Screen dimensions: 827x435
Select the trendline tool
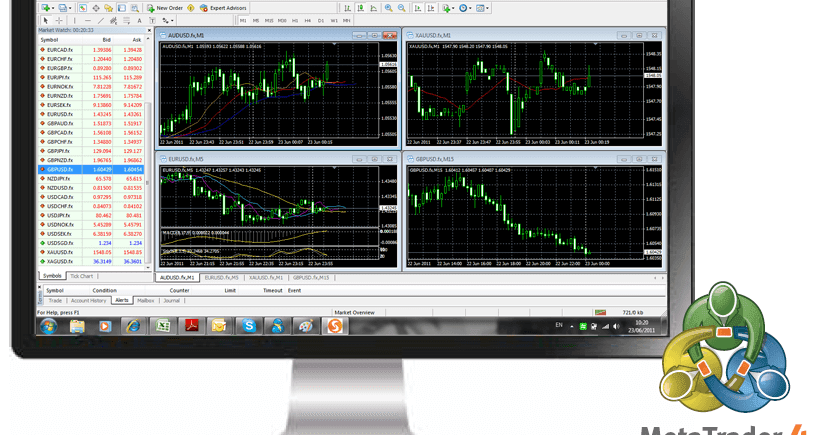[x=101, y=21]
